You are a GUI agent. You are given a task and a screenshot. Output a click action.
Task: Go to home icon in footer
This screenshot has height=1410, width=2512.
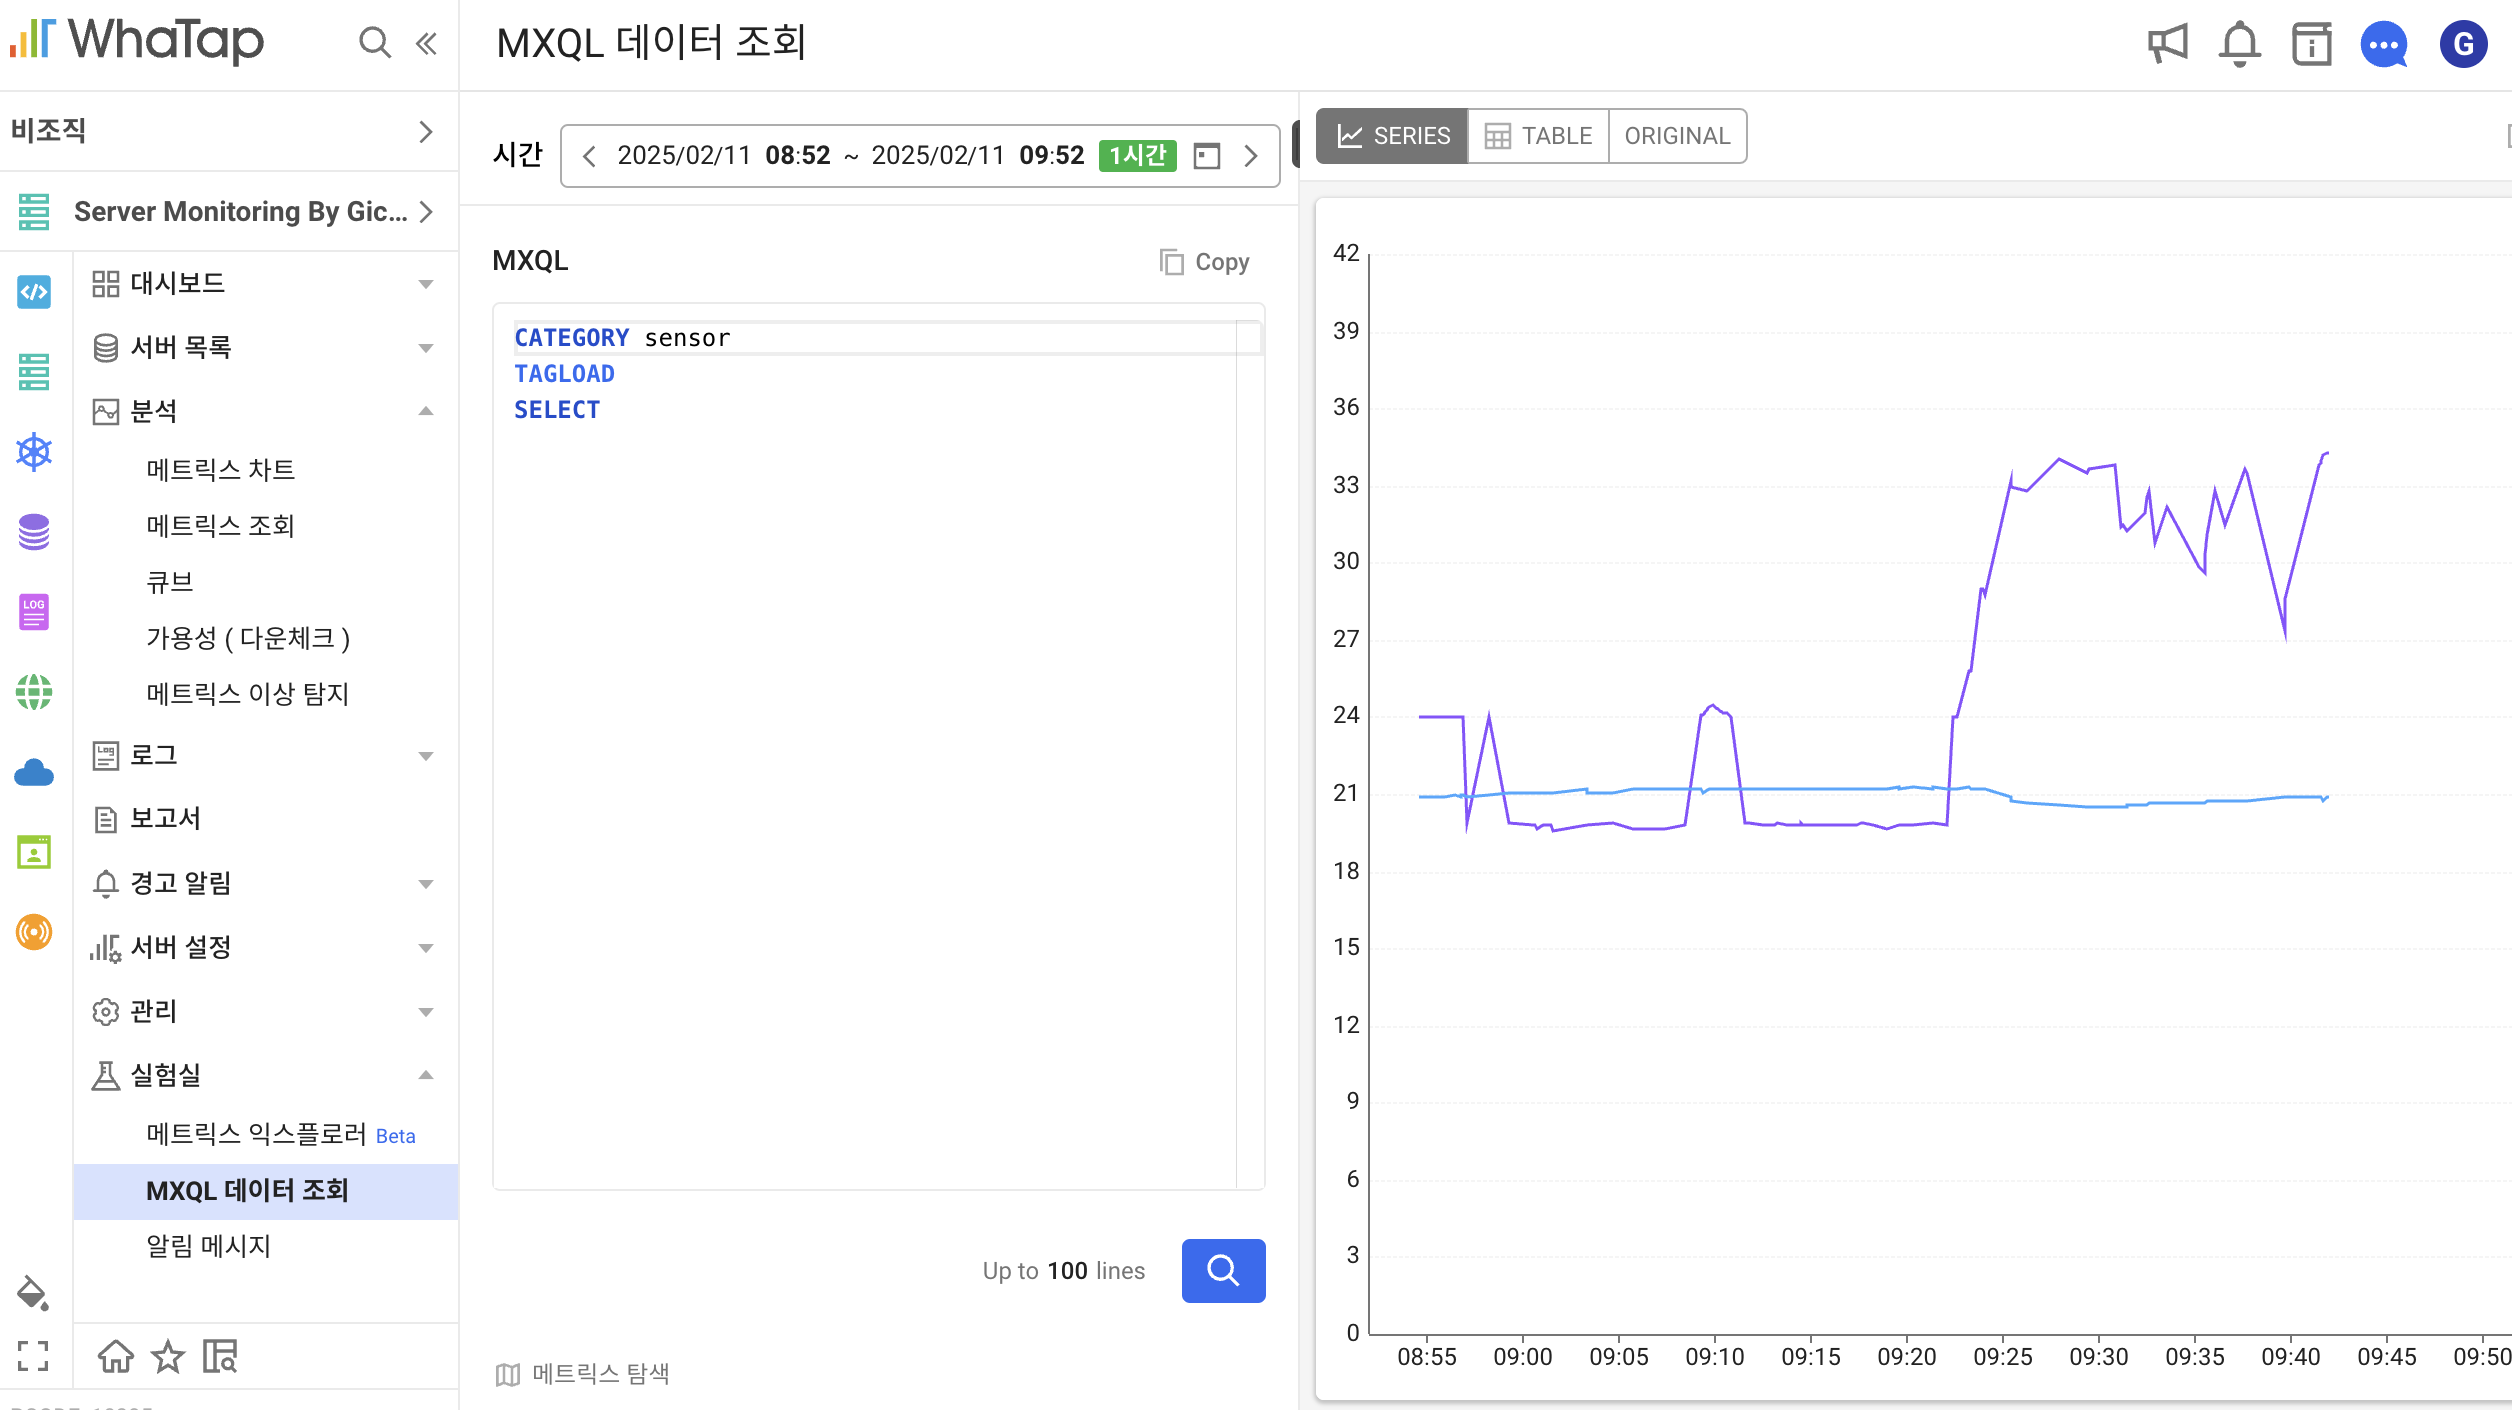point(116,1356)
